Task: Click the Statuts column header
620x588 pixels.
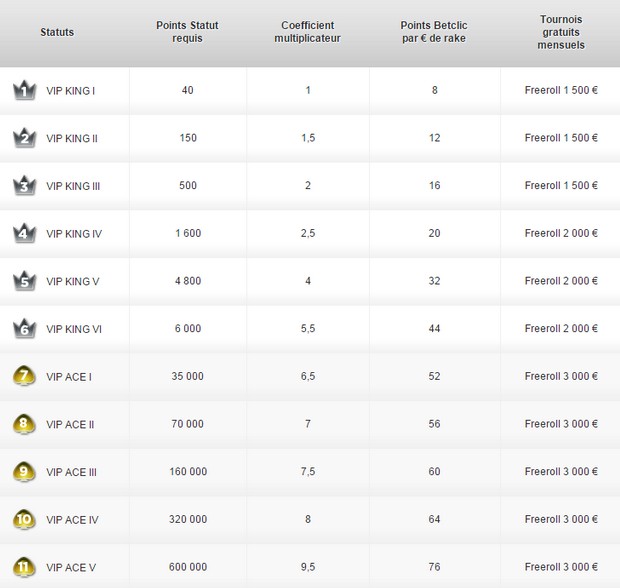Action: tap(57, 32)
